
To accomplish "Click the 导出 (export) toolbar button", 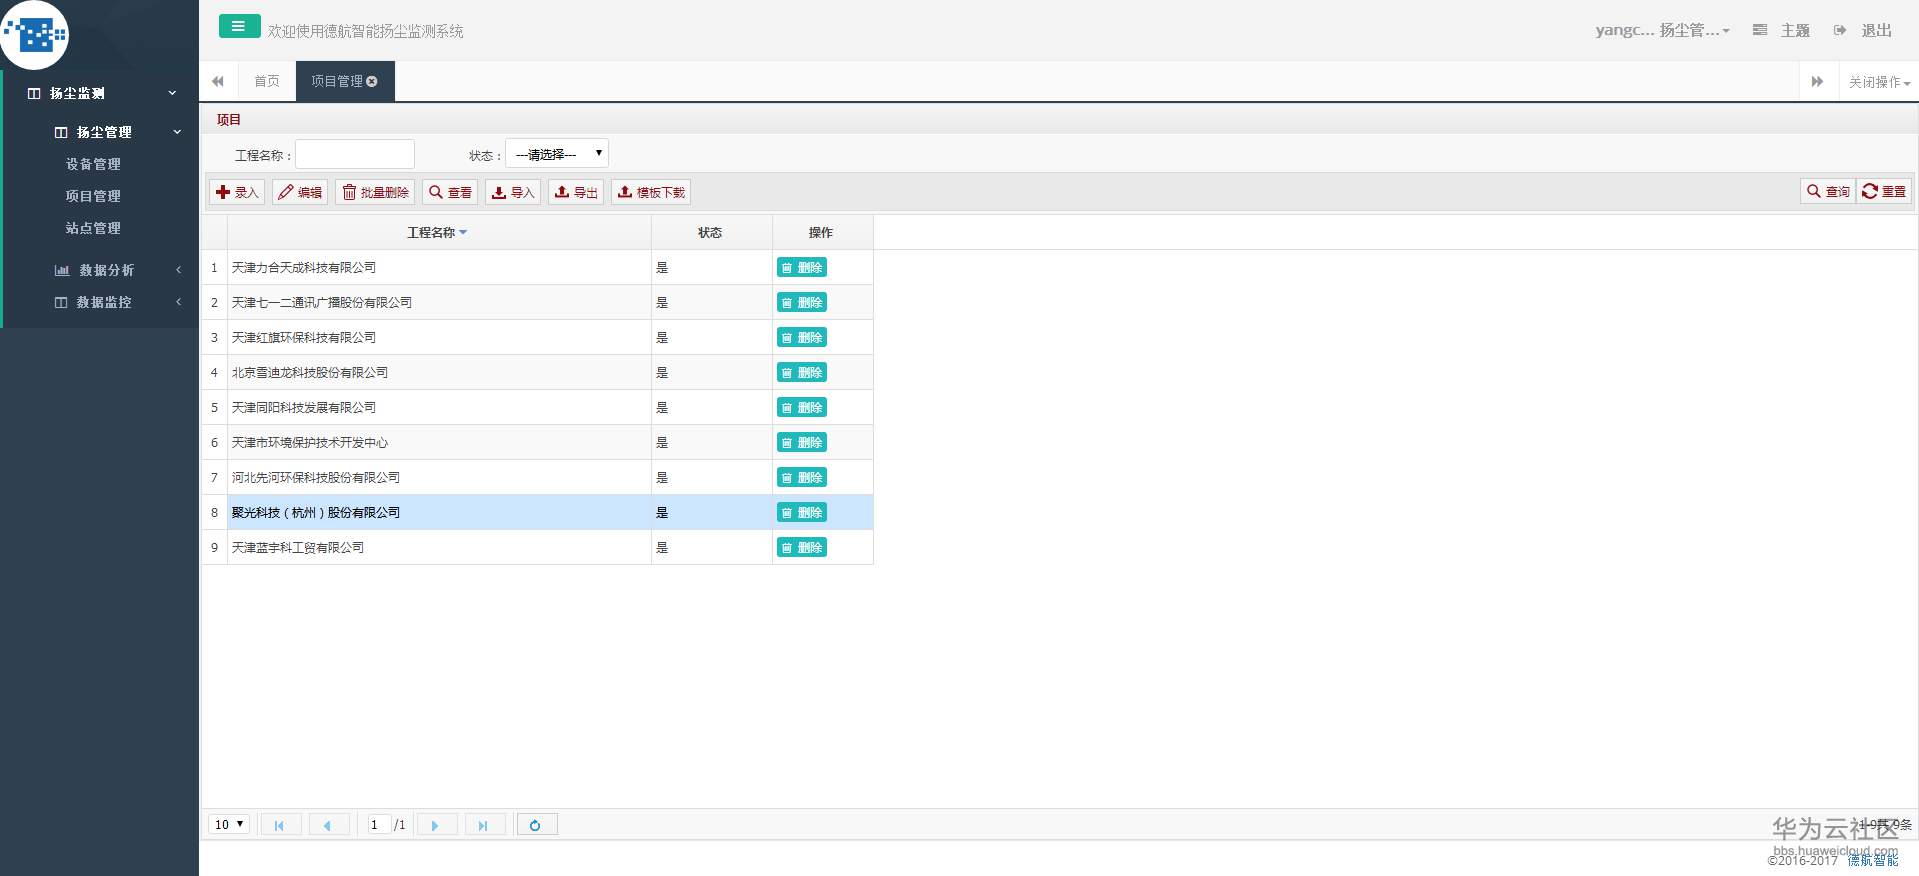I will point(576,192).
